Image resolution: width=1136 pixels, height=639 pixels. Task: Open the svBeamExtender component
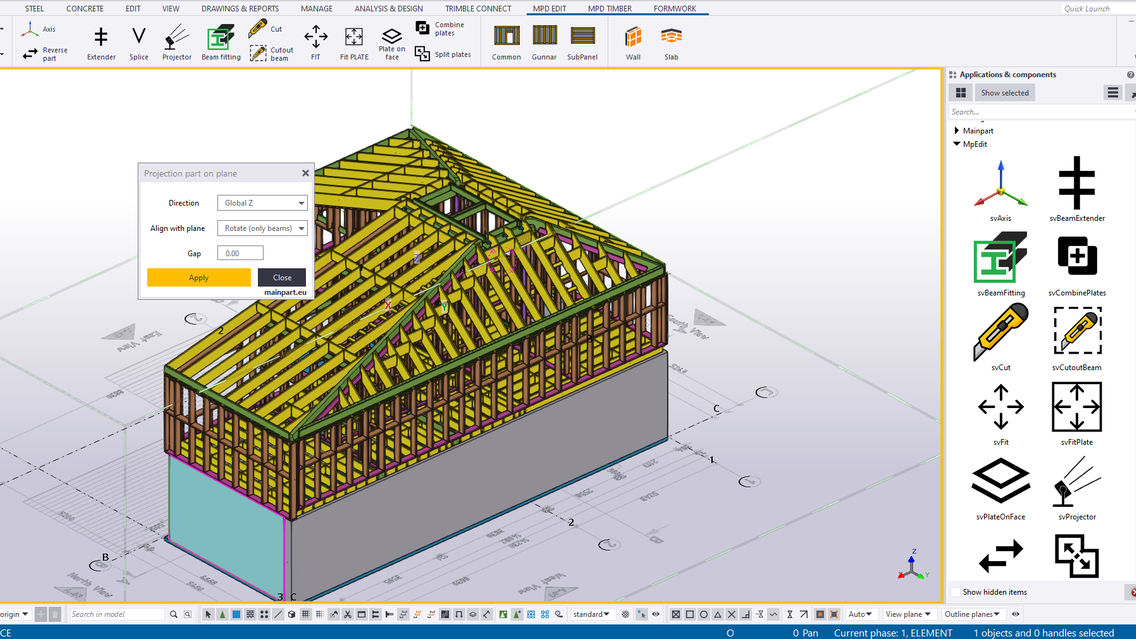(1077, 189)
